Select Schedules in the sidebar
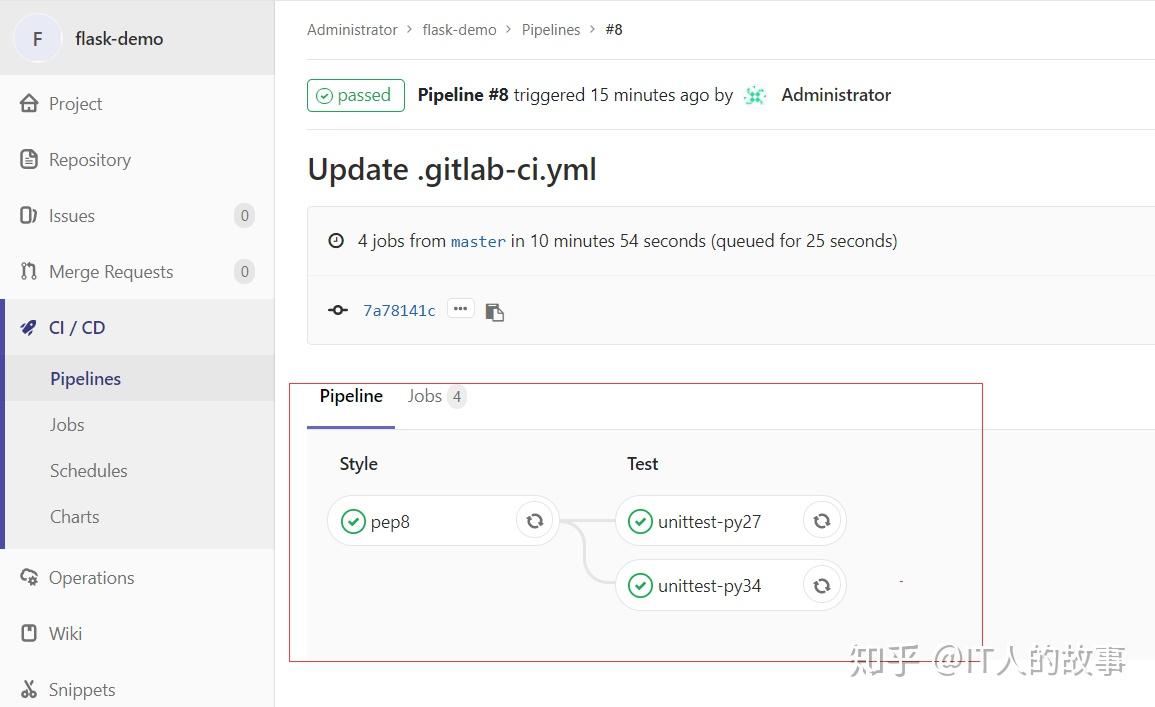 pos(88,470)
